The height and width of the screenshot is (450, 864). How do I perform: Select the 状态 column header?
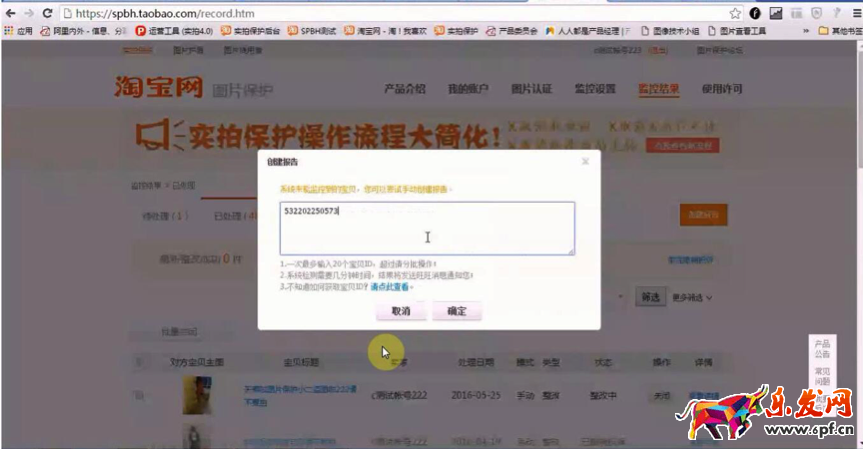[603, 362]
